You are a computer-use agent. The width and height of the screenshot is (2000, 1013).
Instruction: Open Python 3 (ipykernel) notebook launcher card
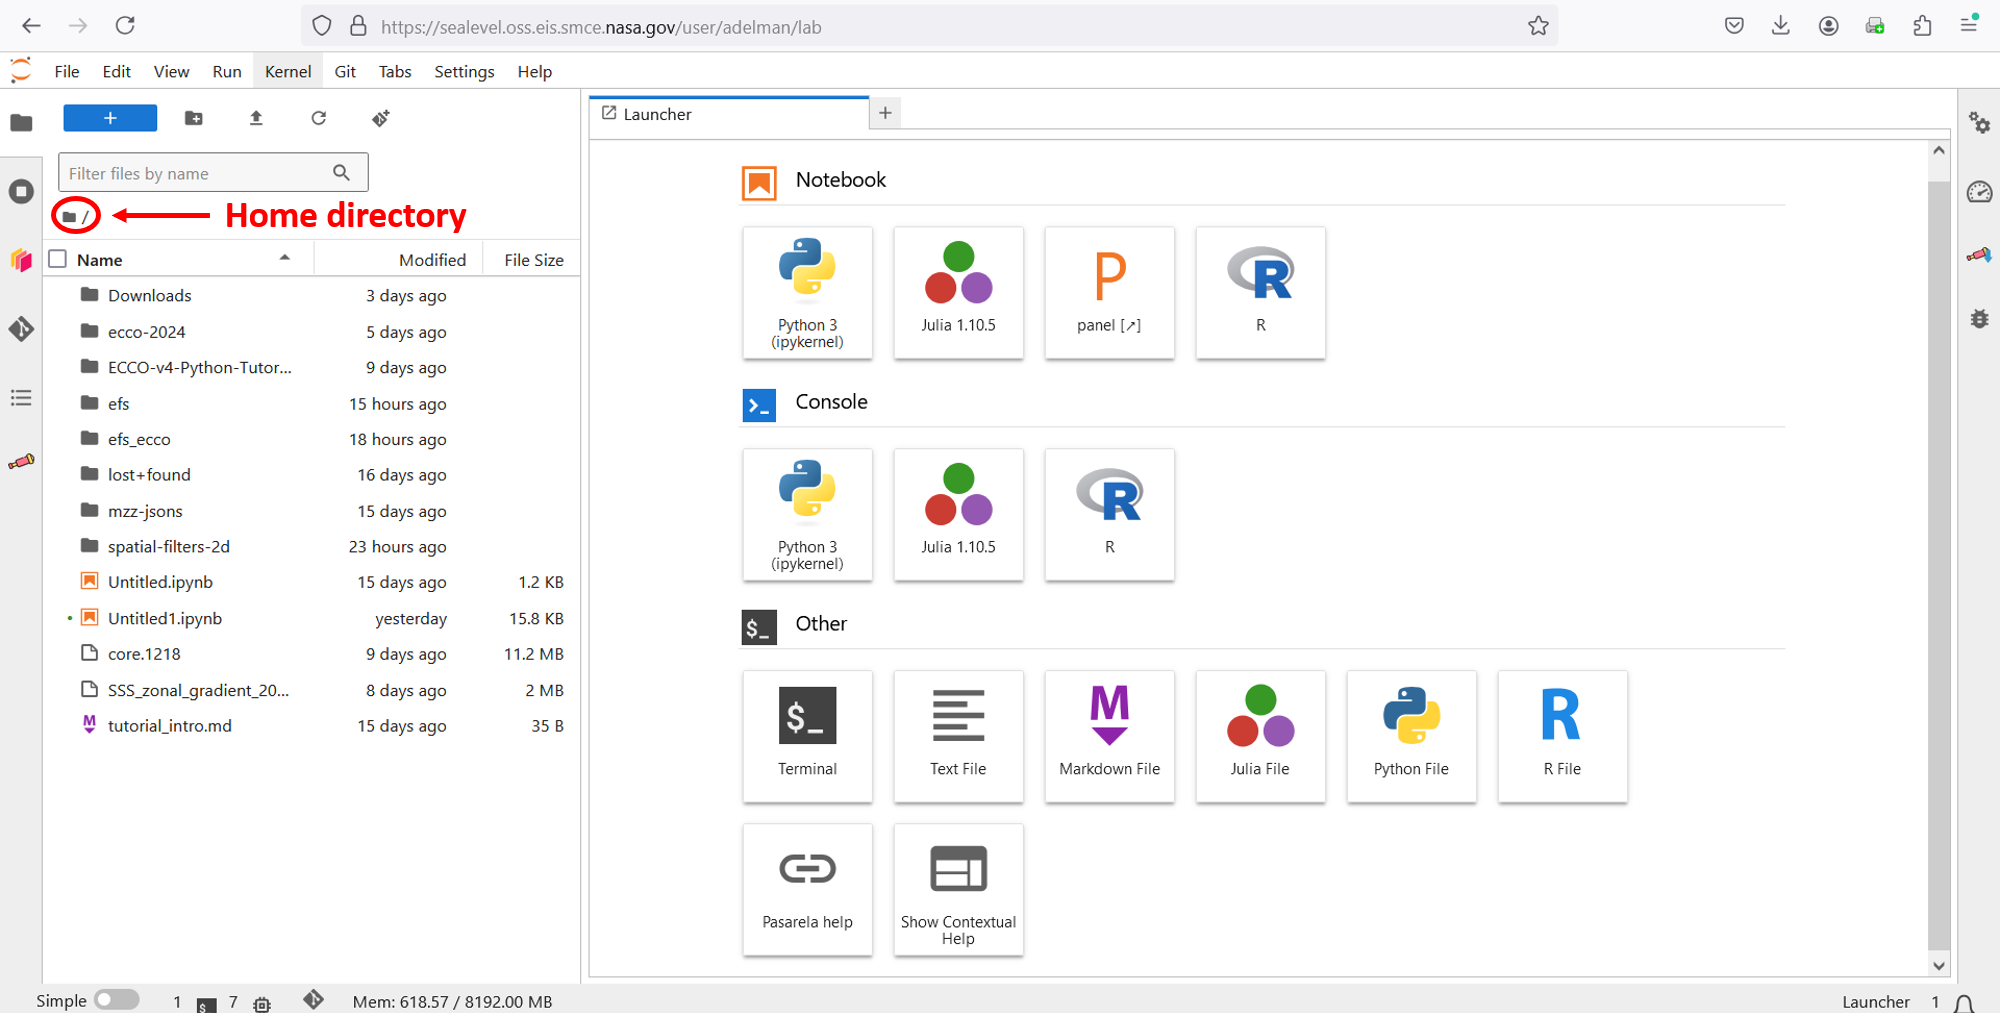[807, 292]
